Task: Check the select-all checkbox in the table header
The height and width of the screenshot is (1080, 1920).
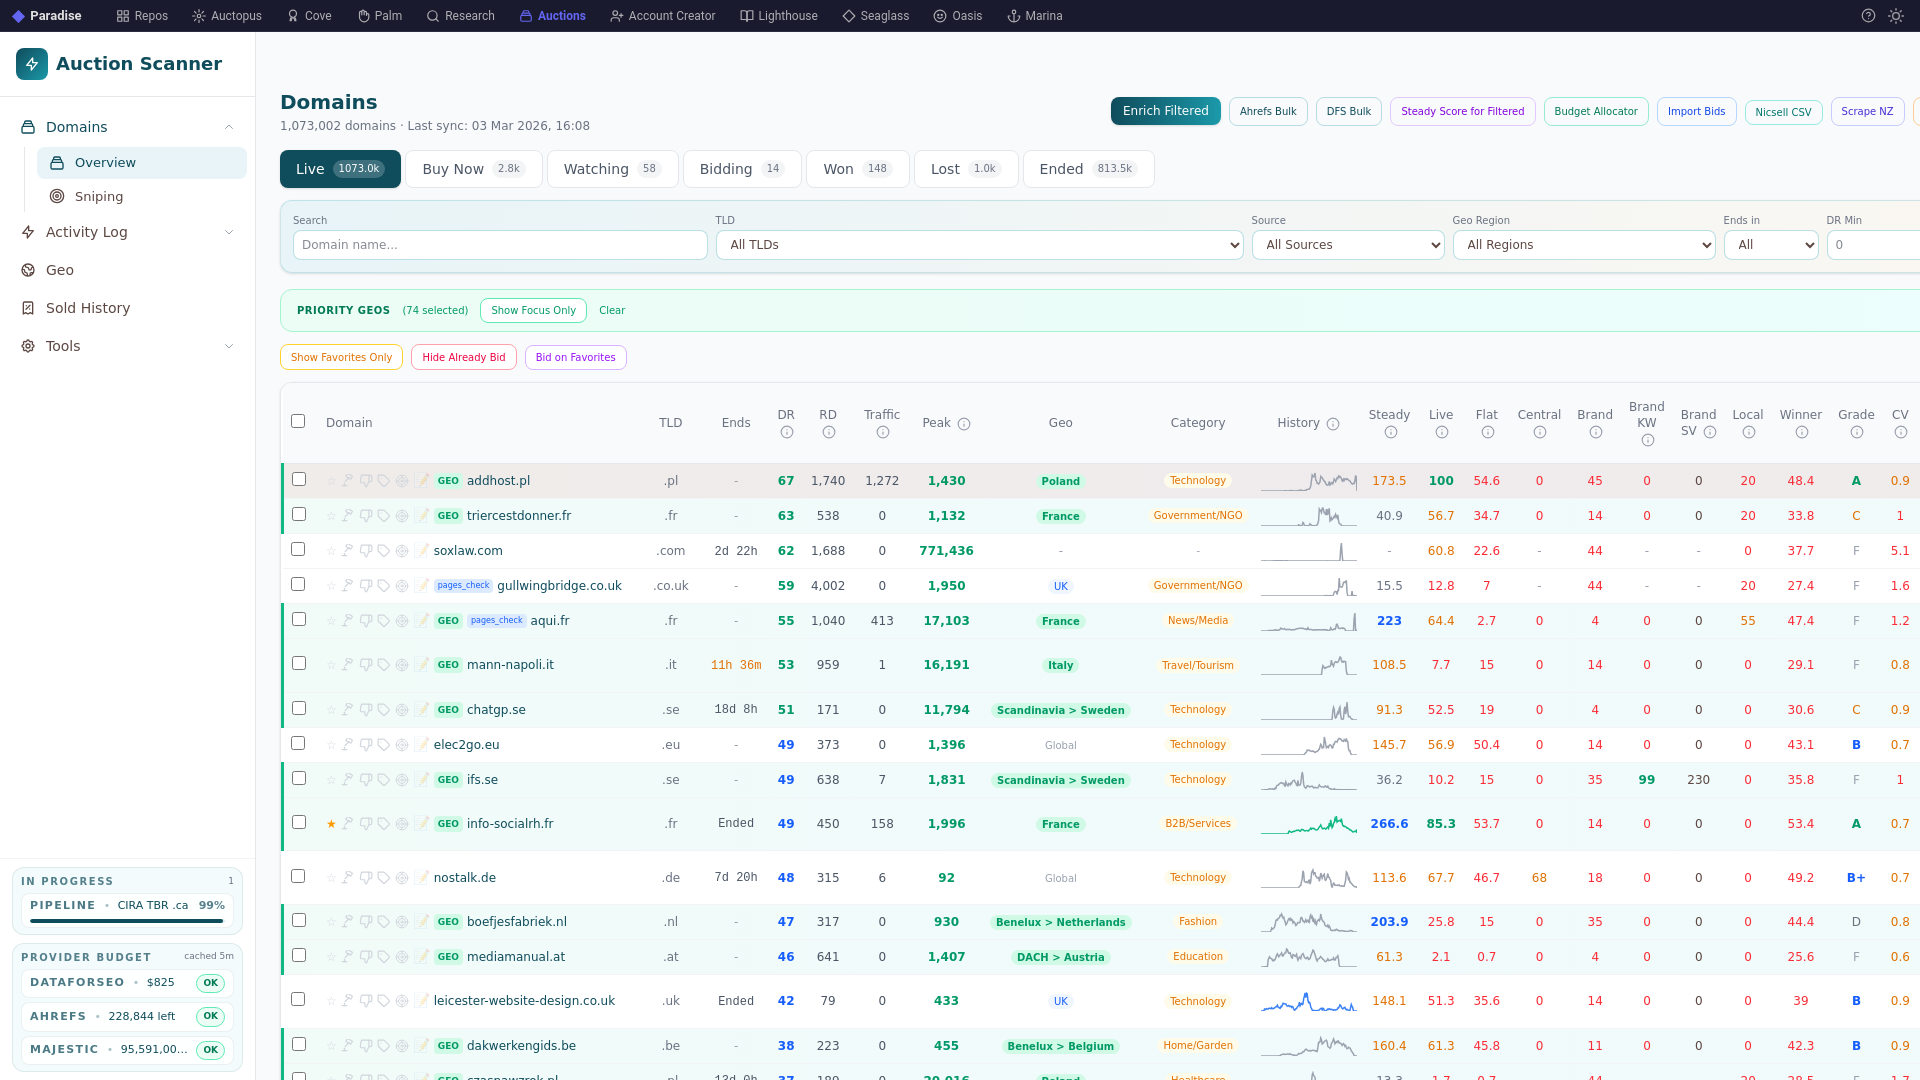Action: pyautogui.click(x=298, y=421)
